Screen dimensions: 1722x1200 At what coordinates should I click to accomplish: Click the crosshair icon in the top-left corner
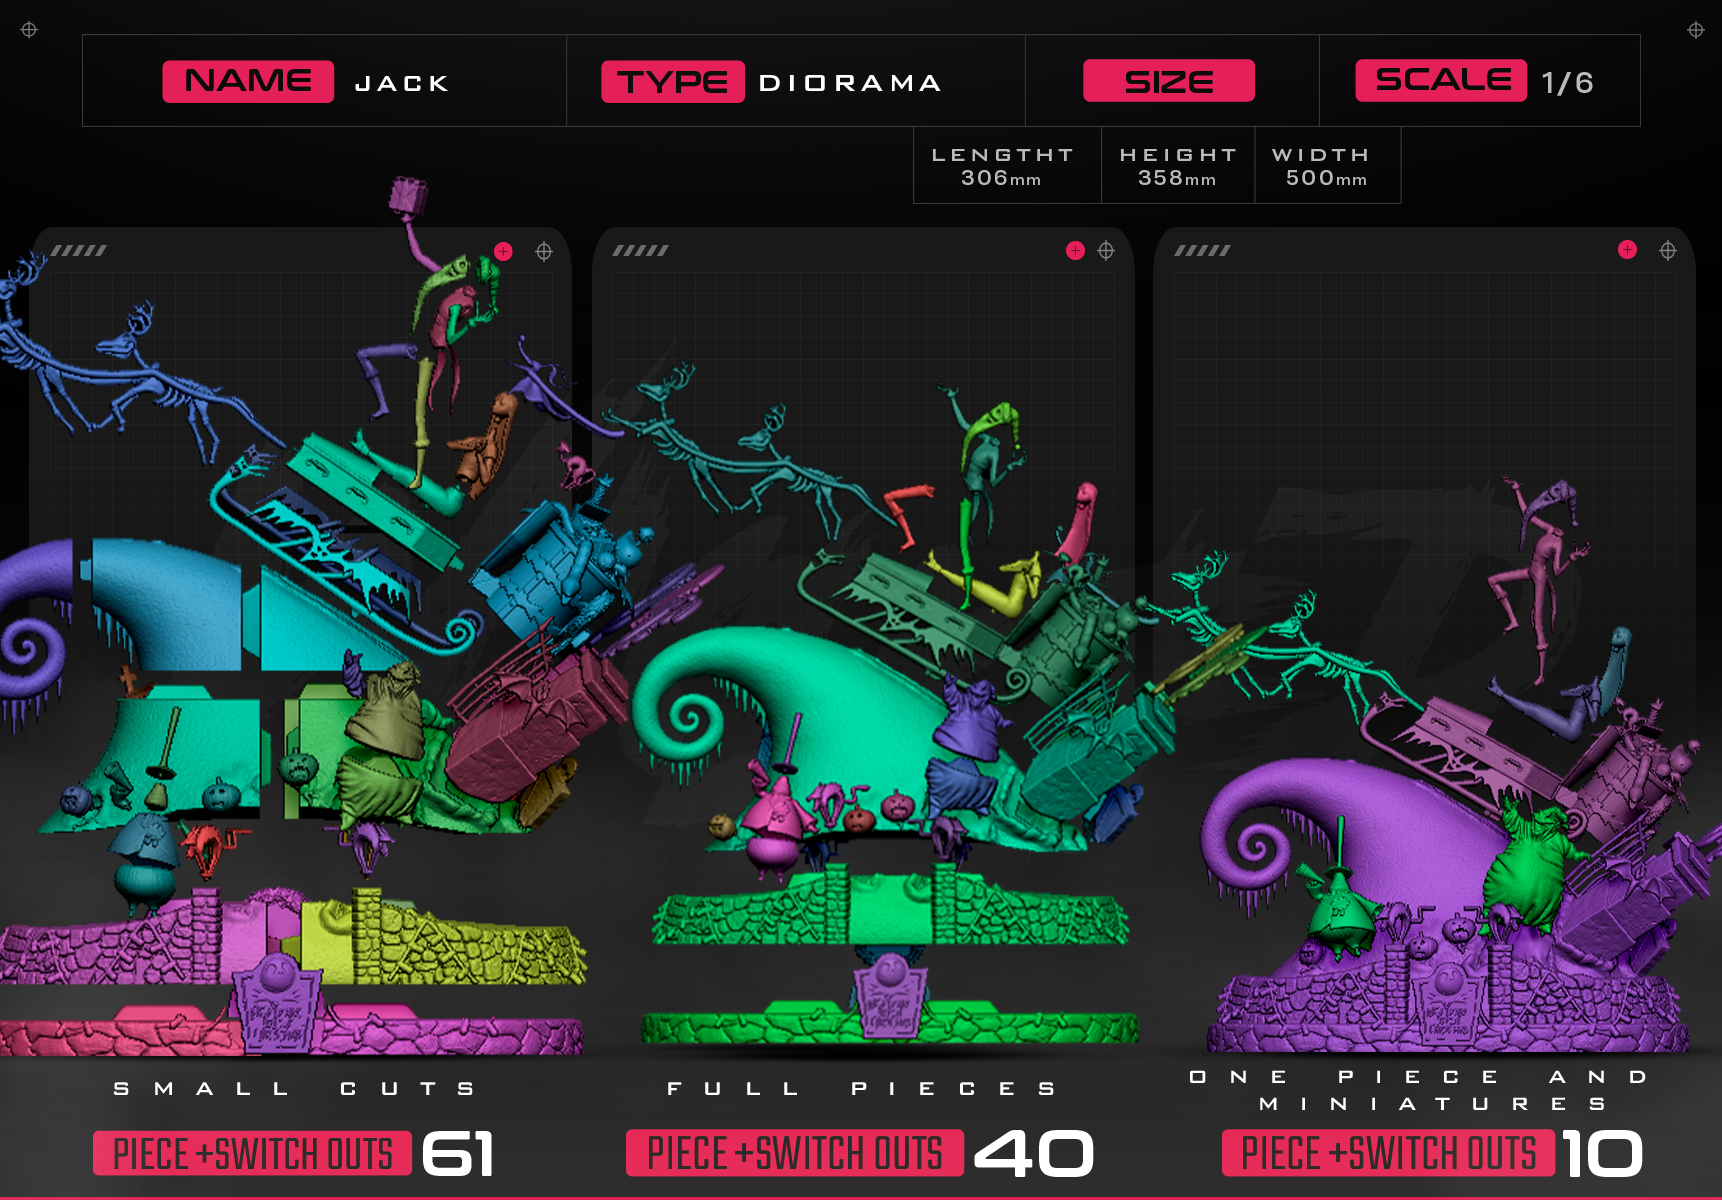tap(29, 30)
